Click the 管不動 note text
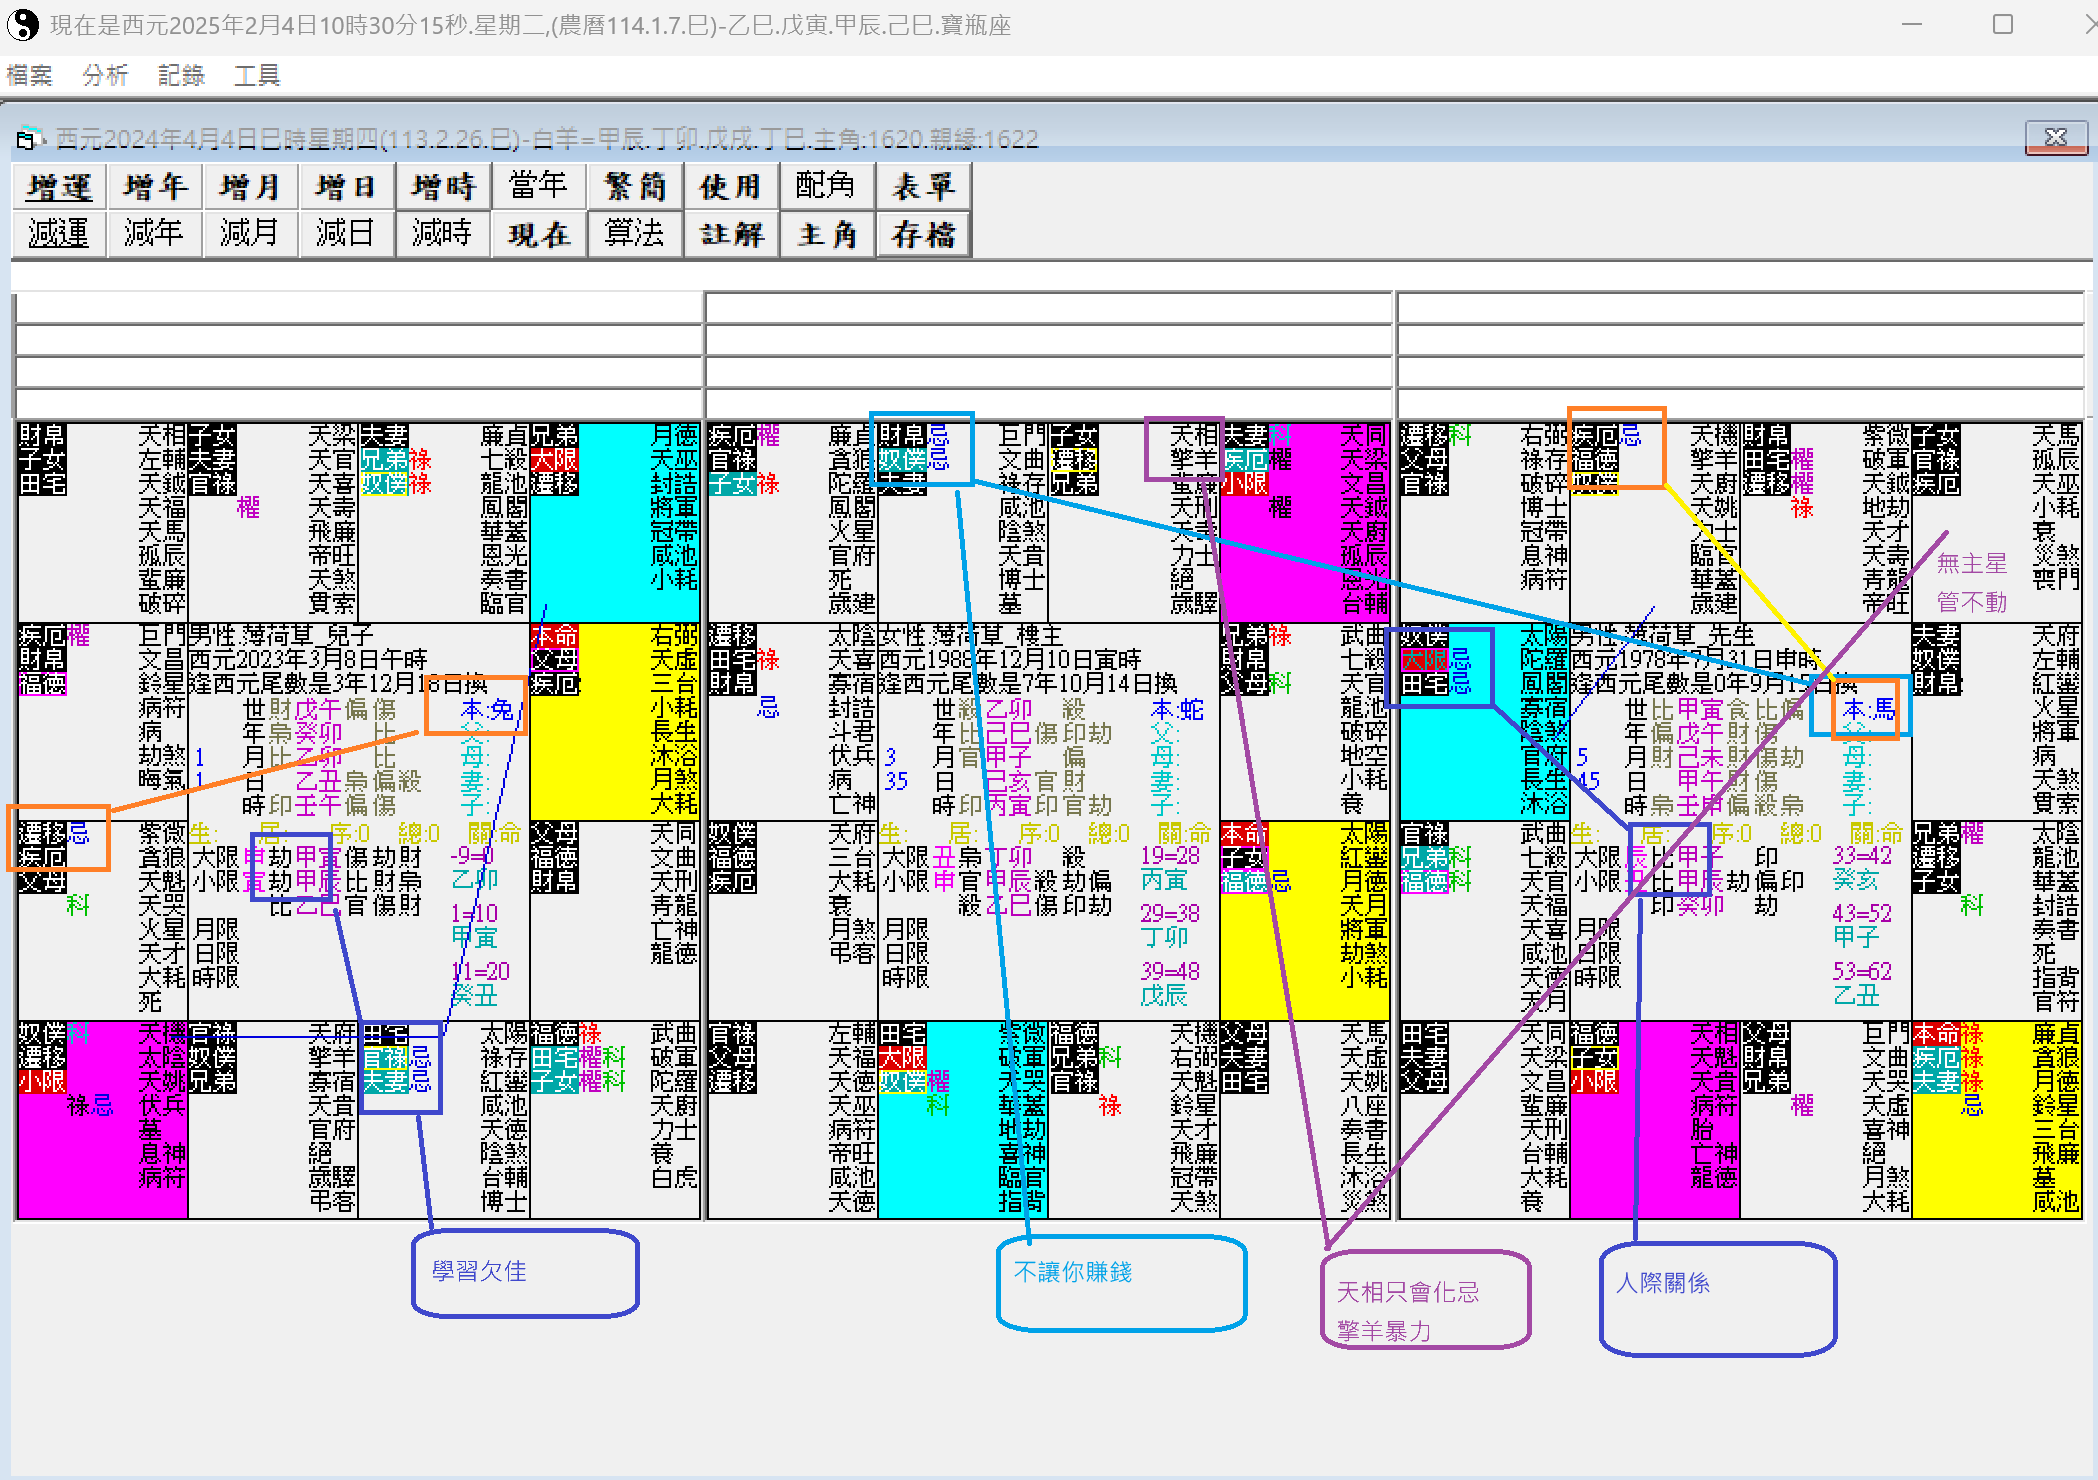Screen dimensions: 2098x1480 pos(1972,601)
